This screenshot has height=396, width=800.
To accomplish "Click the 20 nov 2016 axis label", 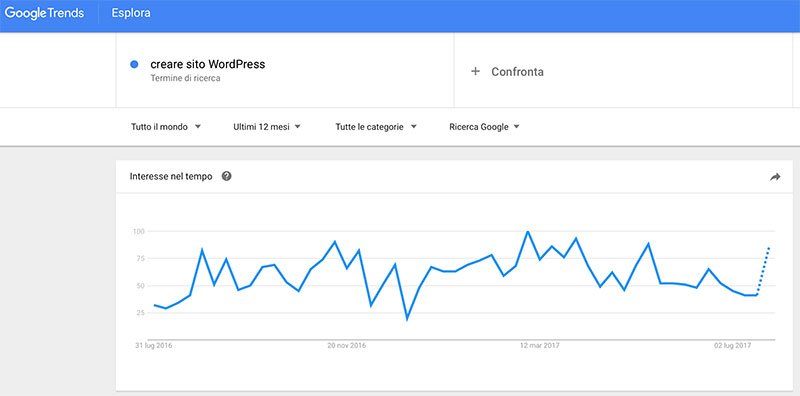I will point(346,345).
